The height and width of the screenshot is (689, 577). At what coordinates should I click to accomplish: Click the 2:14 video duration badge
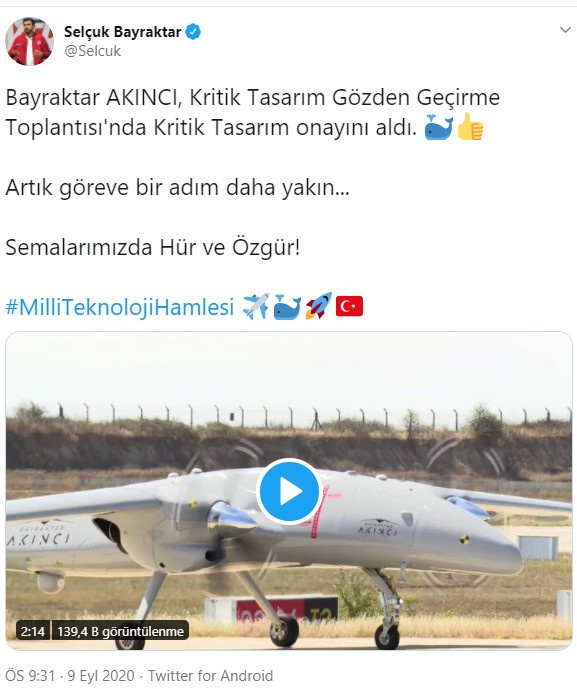coord(33,631)
